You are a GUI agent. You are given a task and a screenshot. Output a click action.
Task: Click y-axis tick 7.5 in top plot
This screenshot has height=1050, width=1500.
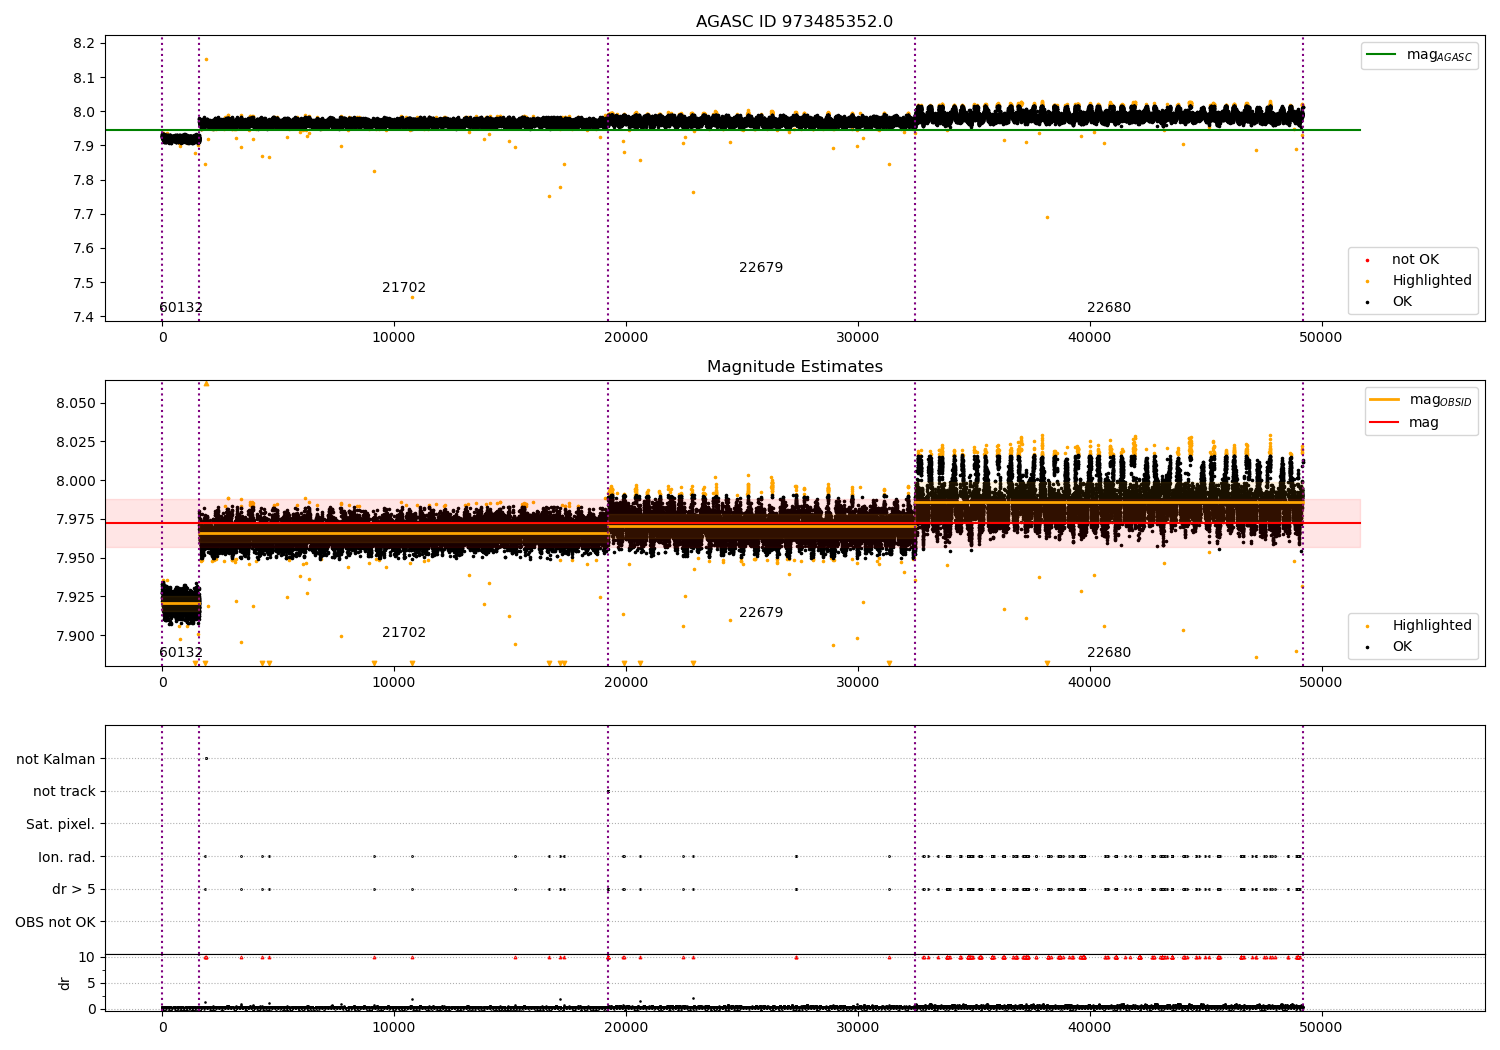coord(85,283)
